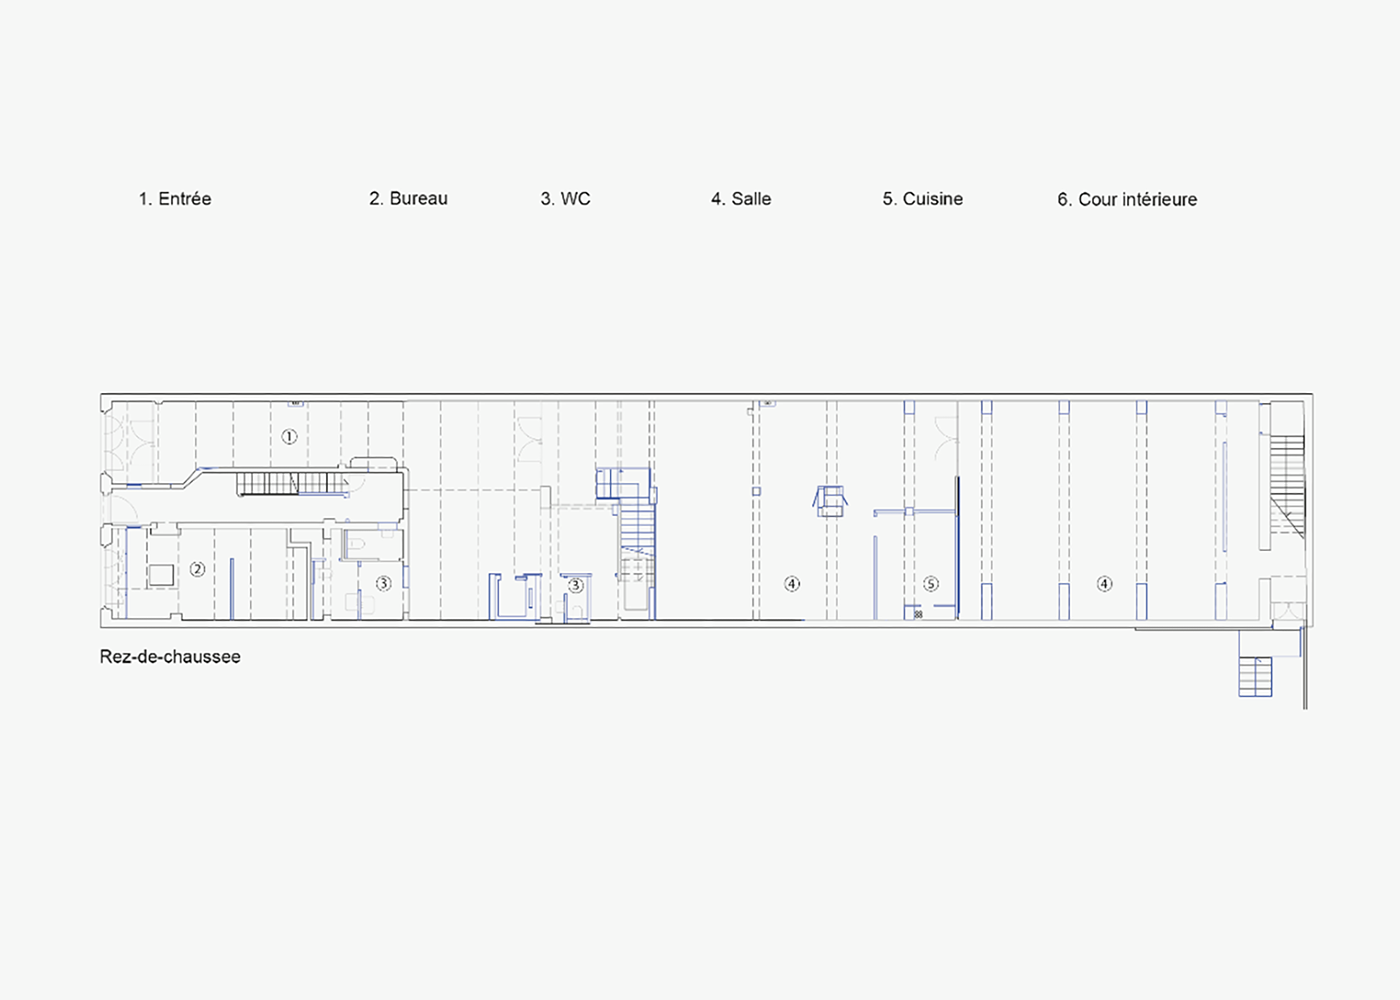Click the '5. Cuisine' legend label
The image size is (1400, 1000).
(922, 199)
